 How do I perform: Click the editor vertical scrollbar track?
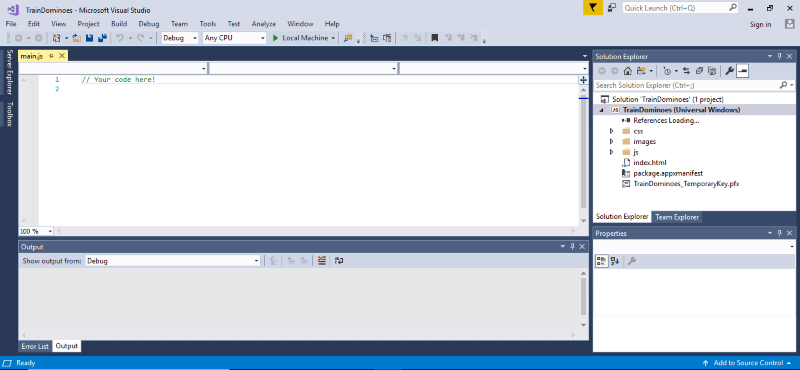584,153
